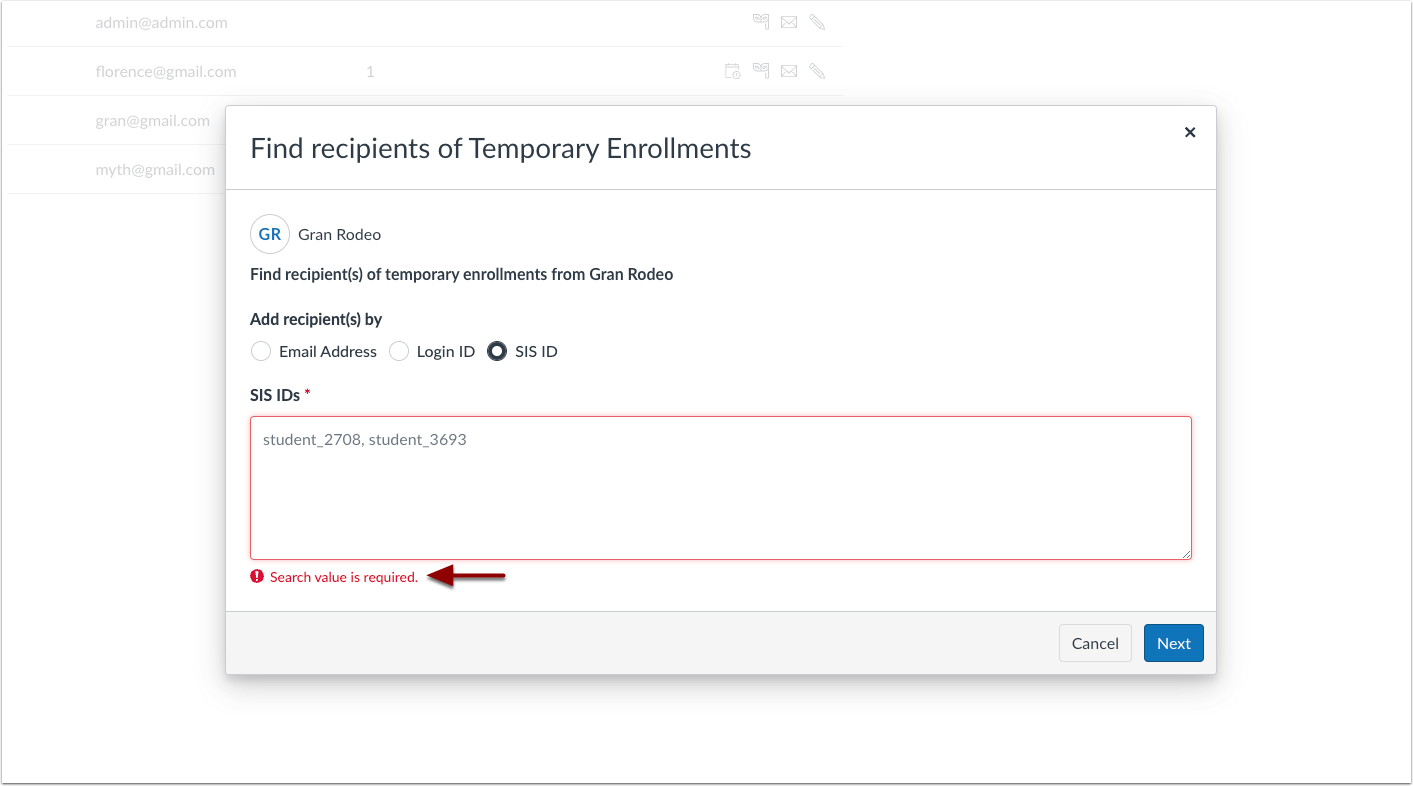The image size is (1413, 786).
Task: Select the SIS ID radio option
Action: tap(497, 351)
